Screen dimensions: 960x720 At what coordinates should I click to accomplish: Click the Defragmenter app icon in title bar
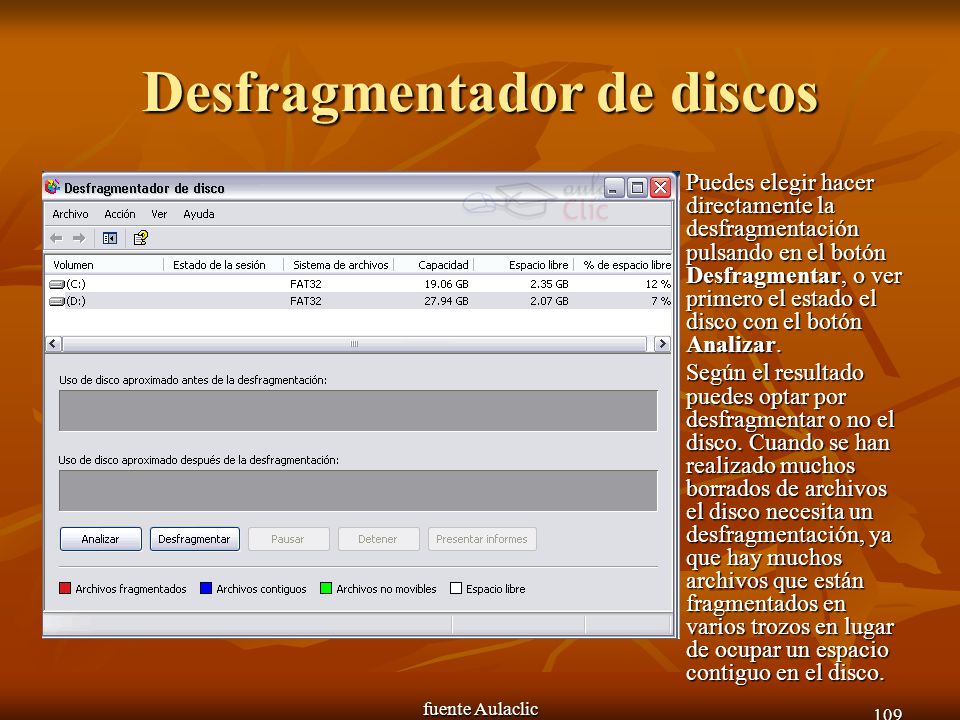coord(53,186)
